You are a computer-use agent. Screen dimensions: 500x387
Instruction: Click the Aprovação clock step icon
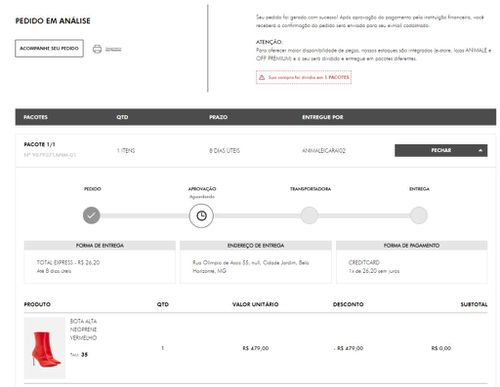click(x=201, y=216)
